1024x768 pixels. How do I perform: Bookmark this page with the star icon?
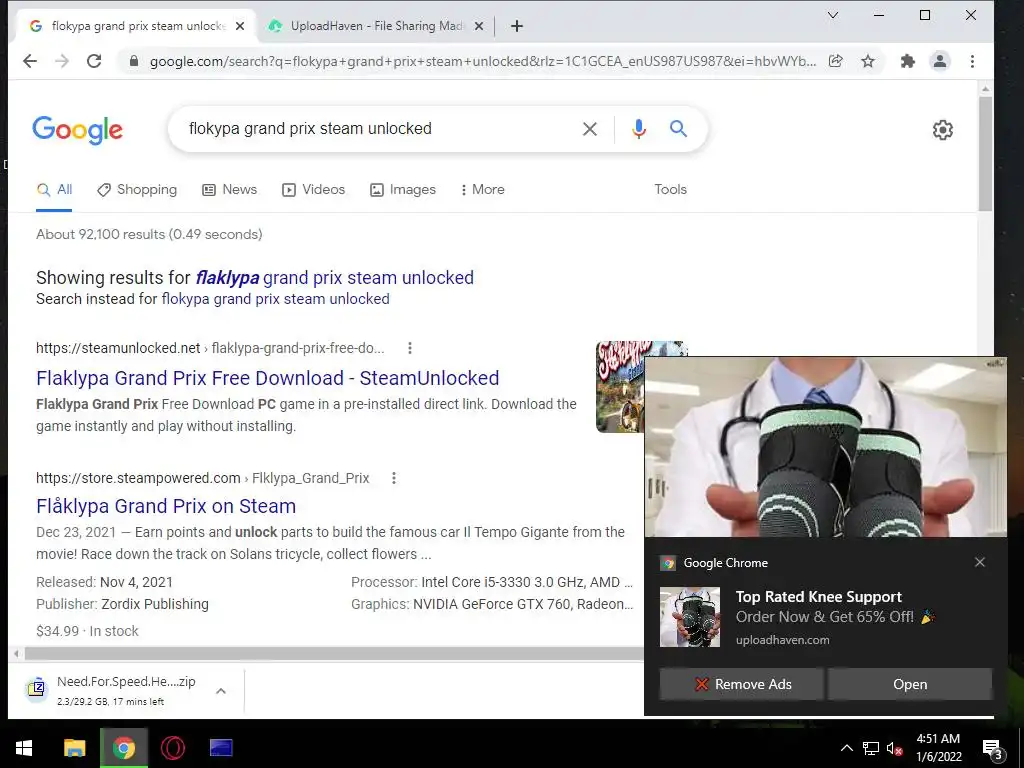click(x=867, y=61)
